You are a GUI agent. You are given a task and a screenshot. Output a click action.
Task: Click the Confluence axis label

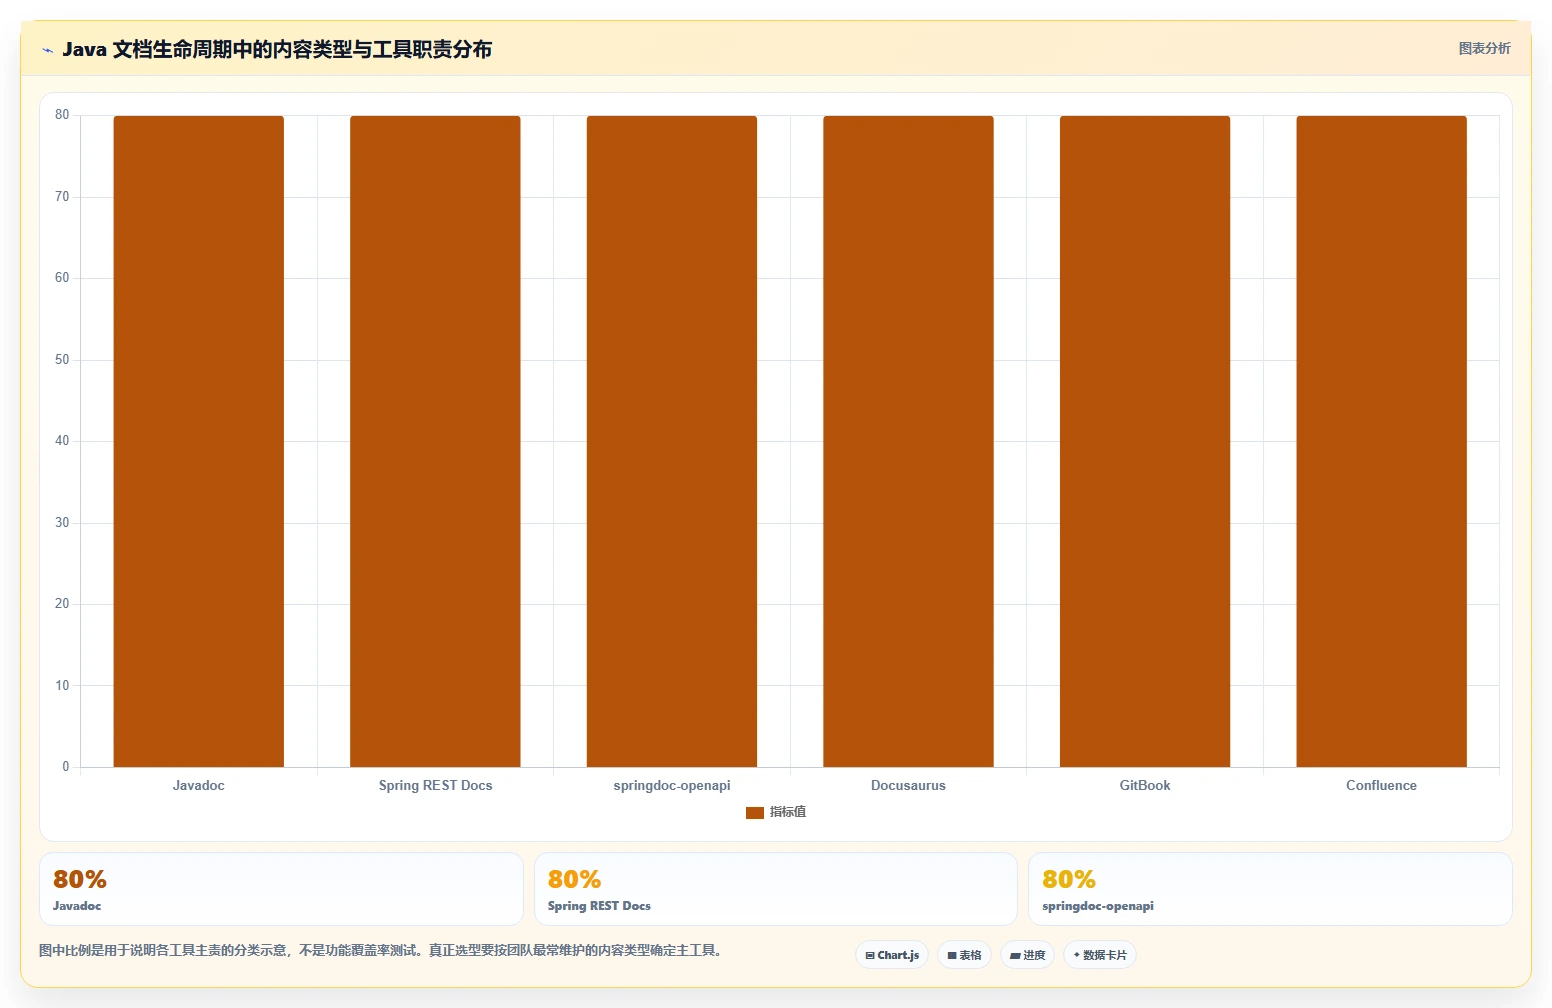tap(1381, 785)
